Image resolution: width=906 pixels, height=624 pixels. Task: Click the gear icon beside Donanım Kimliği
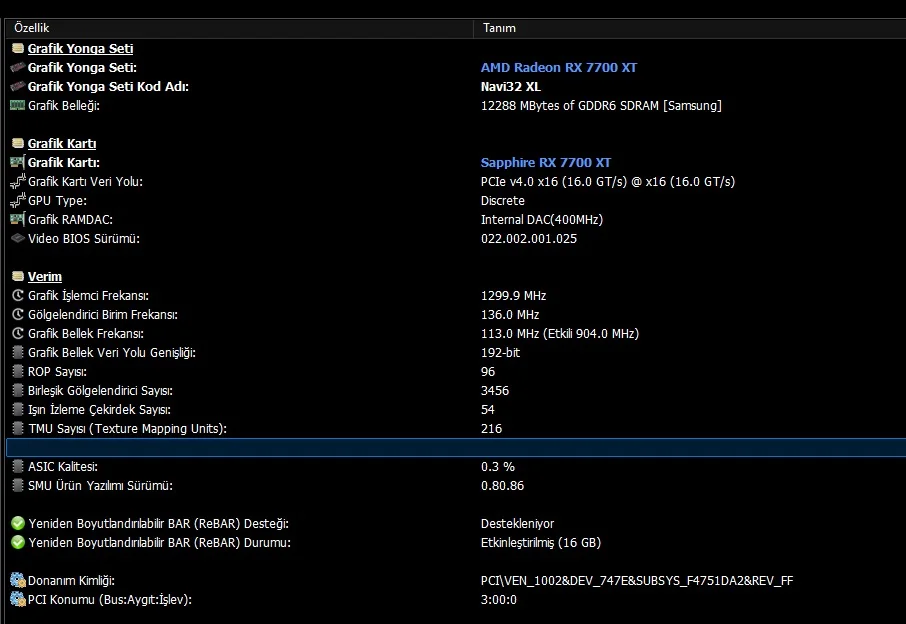click(x=18, y=580)
